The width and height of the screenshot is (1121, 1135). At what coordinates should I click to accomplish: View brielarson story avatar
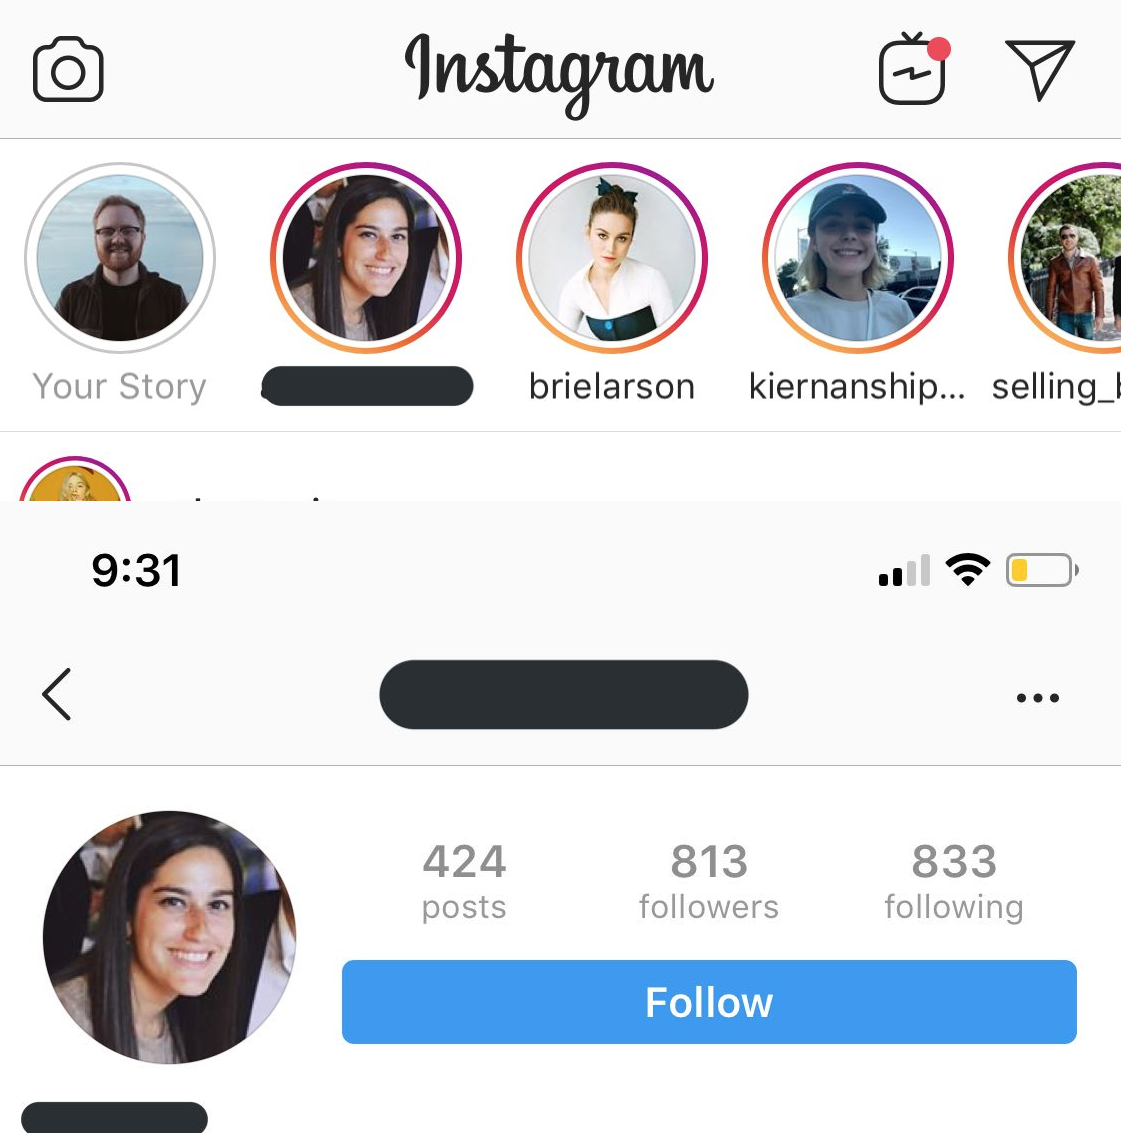[612, 258]
